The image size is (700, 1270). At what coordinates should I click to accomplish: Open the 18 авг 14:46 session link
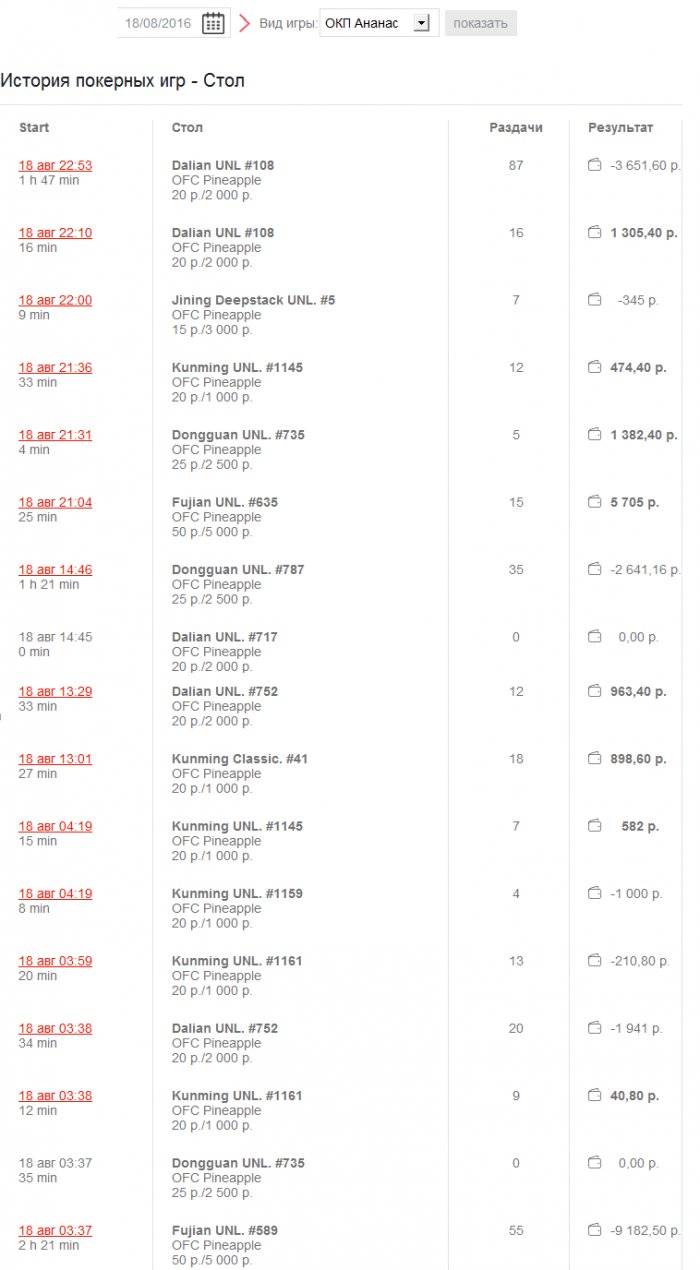point(55,569)
